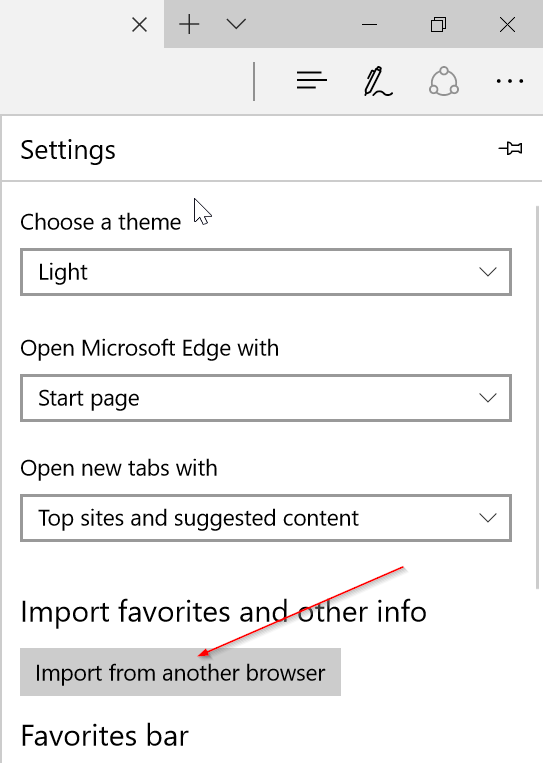Screen dimensions: 543x763
Task: Open the Hub (favorites, reading list) icon
Action: [311, 80]
